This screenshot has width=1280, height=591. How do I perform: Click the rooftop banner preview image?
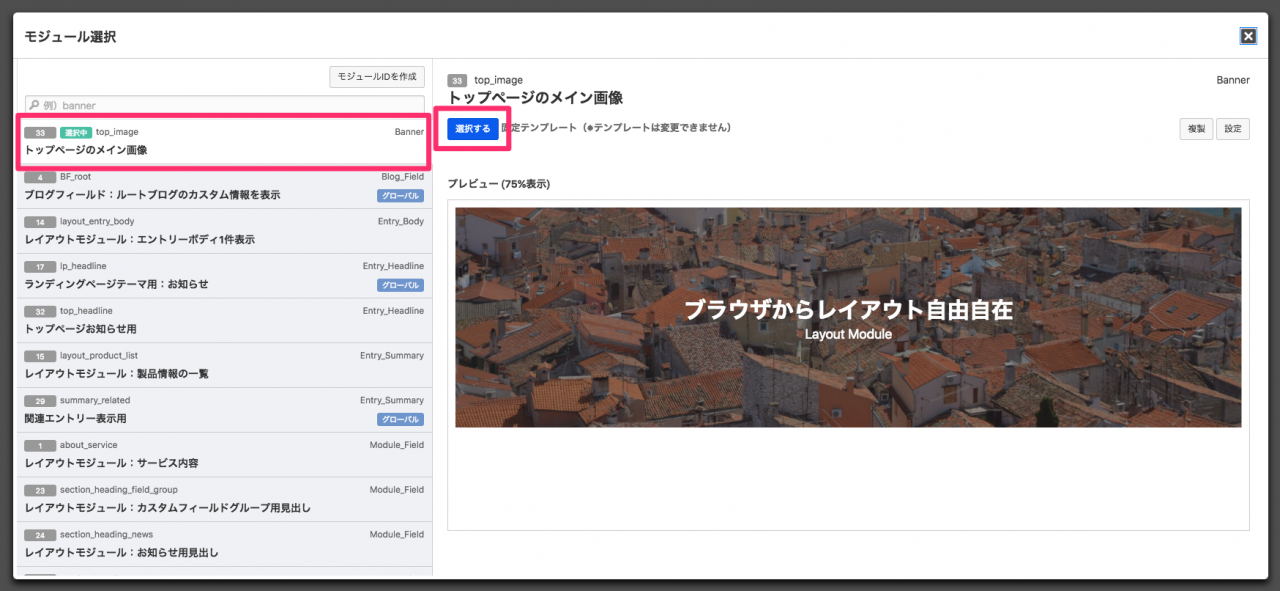click(848, 317)
